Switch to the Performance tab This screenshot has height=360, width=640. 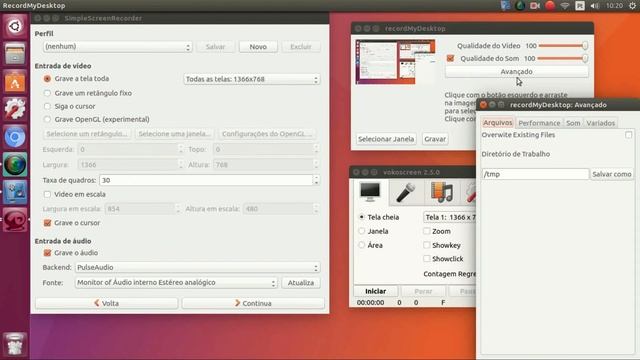point(539,123)
